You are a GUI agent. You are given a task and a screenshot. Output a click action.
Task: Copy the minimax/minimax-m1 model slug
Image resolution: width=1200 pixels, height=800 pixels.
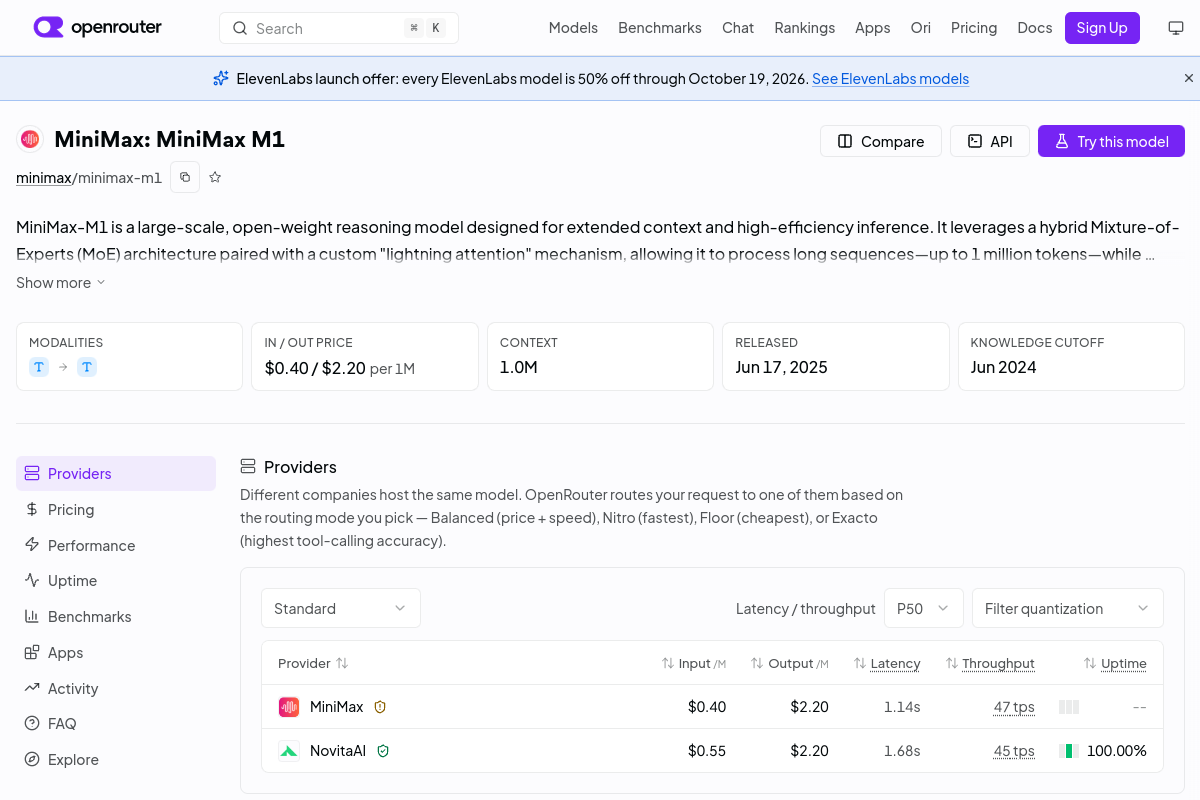pyautogui.click(x=185, y=177)
